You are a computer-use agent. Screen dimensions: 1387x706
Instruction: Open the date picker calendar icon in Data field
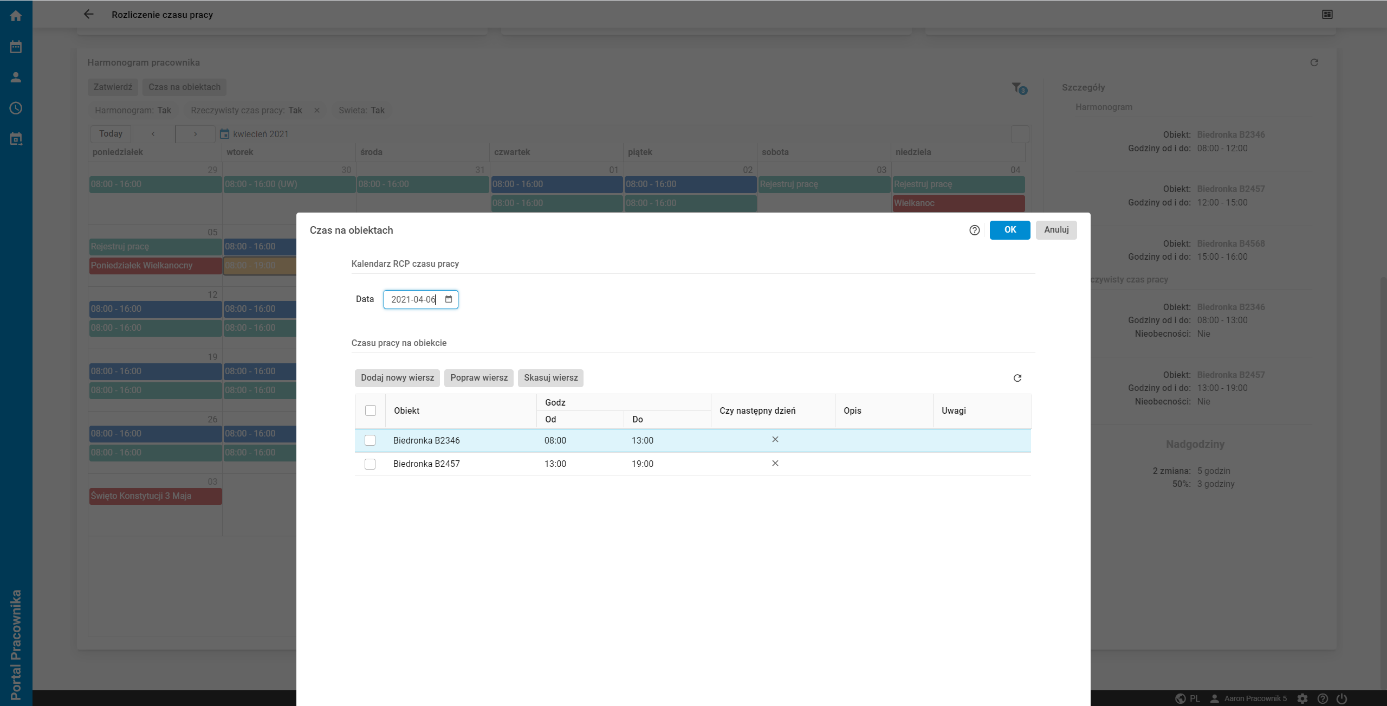point(449,299)
